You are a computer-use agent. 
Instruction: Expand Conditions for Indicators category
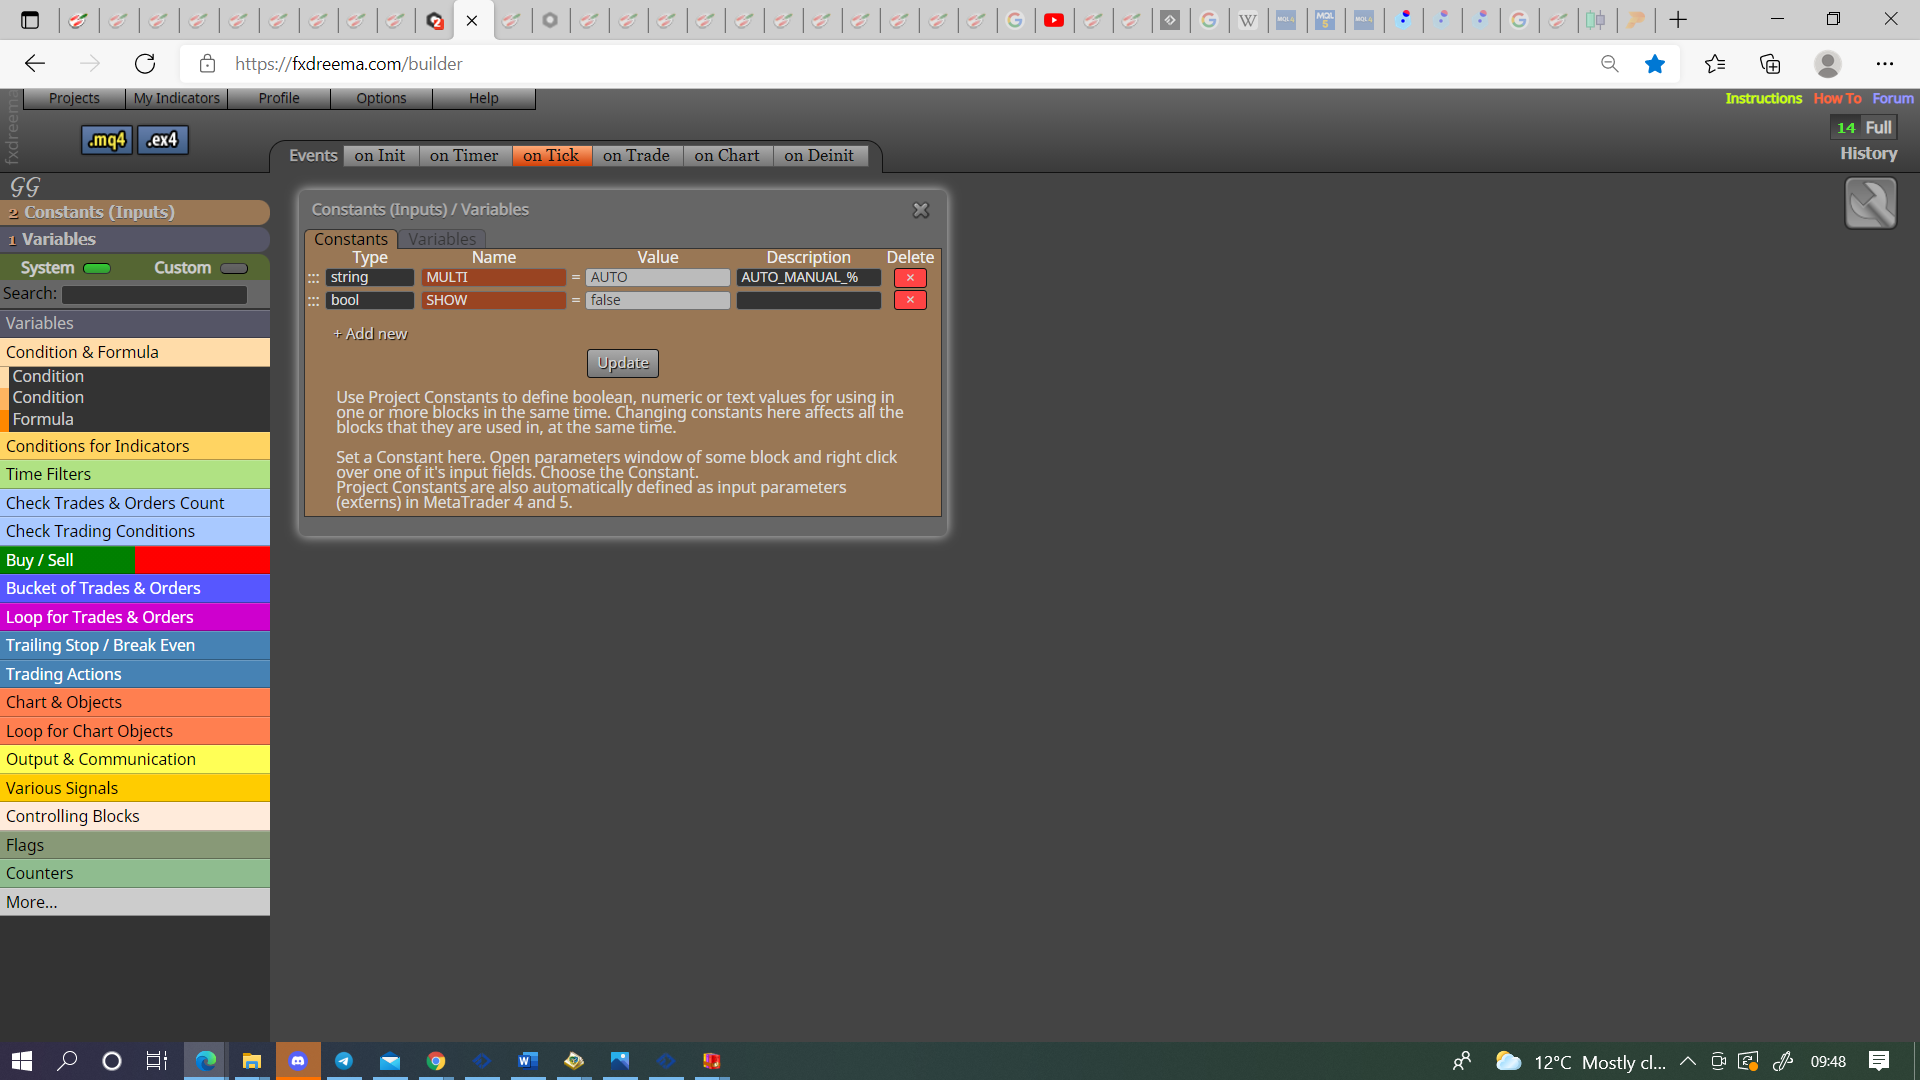(135, 446)
